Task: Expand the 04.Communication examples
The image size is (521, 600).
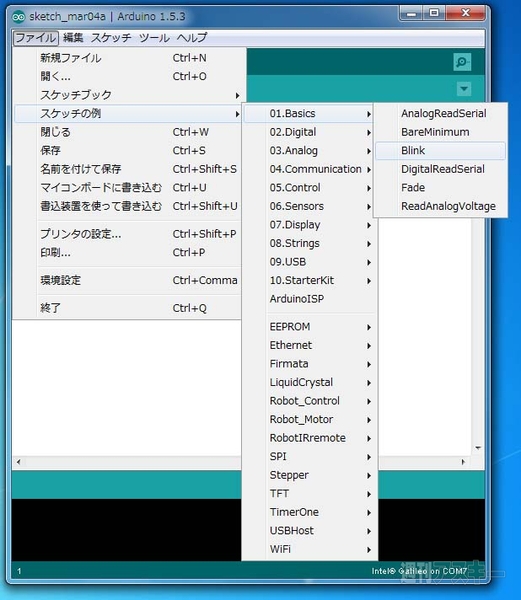Action: [309, 169]
